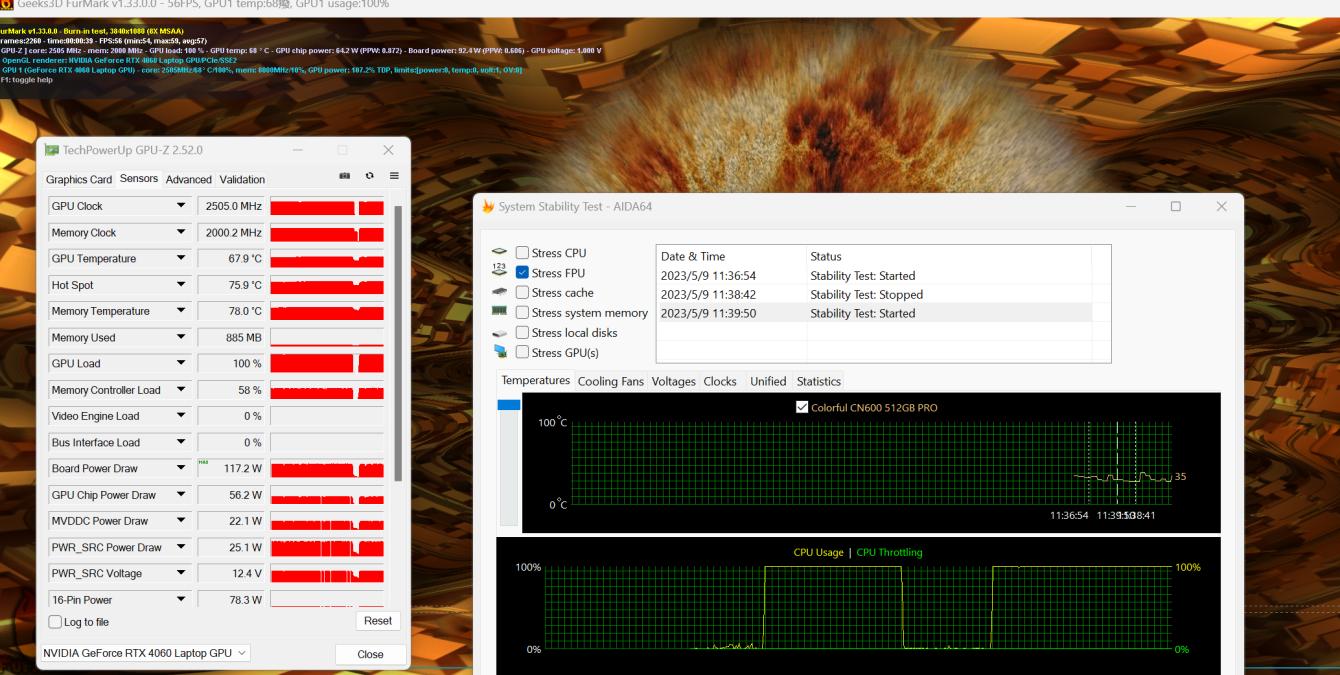Select the Temperatures tab in AIDA64
This screenshot has height=675, width=1340.
(x=536, y=380)
